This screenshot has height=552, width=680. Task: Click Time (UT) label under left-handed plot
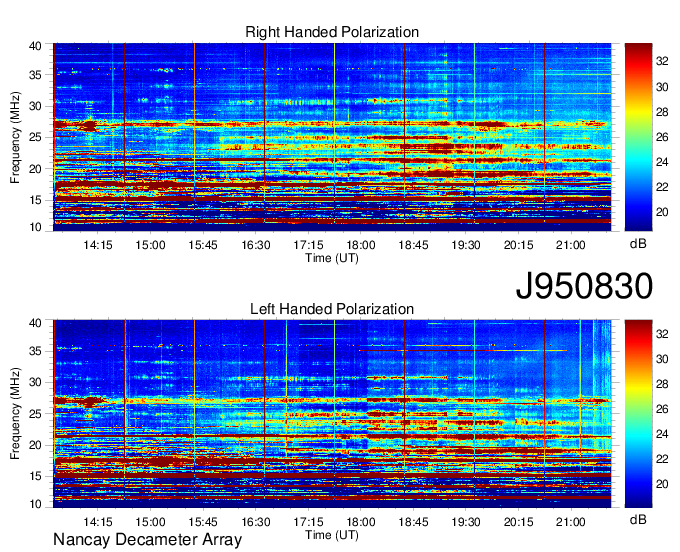pyautogui.click(x=332, y=535)
